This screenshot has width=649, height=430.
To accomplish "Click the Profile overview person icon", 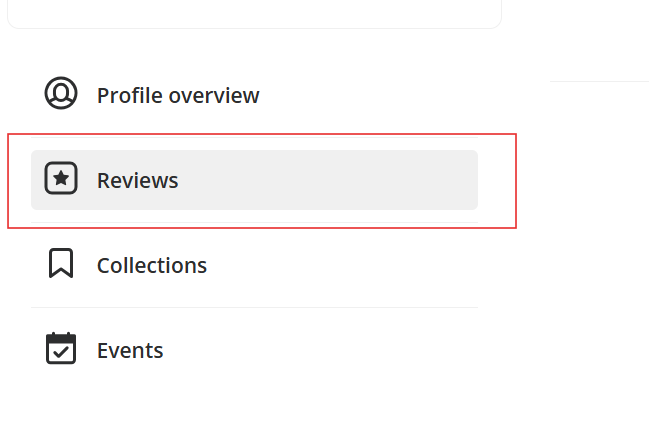I will pyautogui.click(x=61, y=94).
